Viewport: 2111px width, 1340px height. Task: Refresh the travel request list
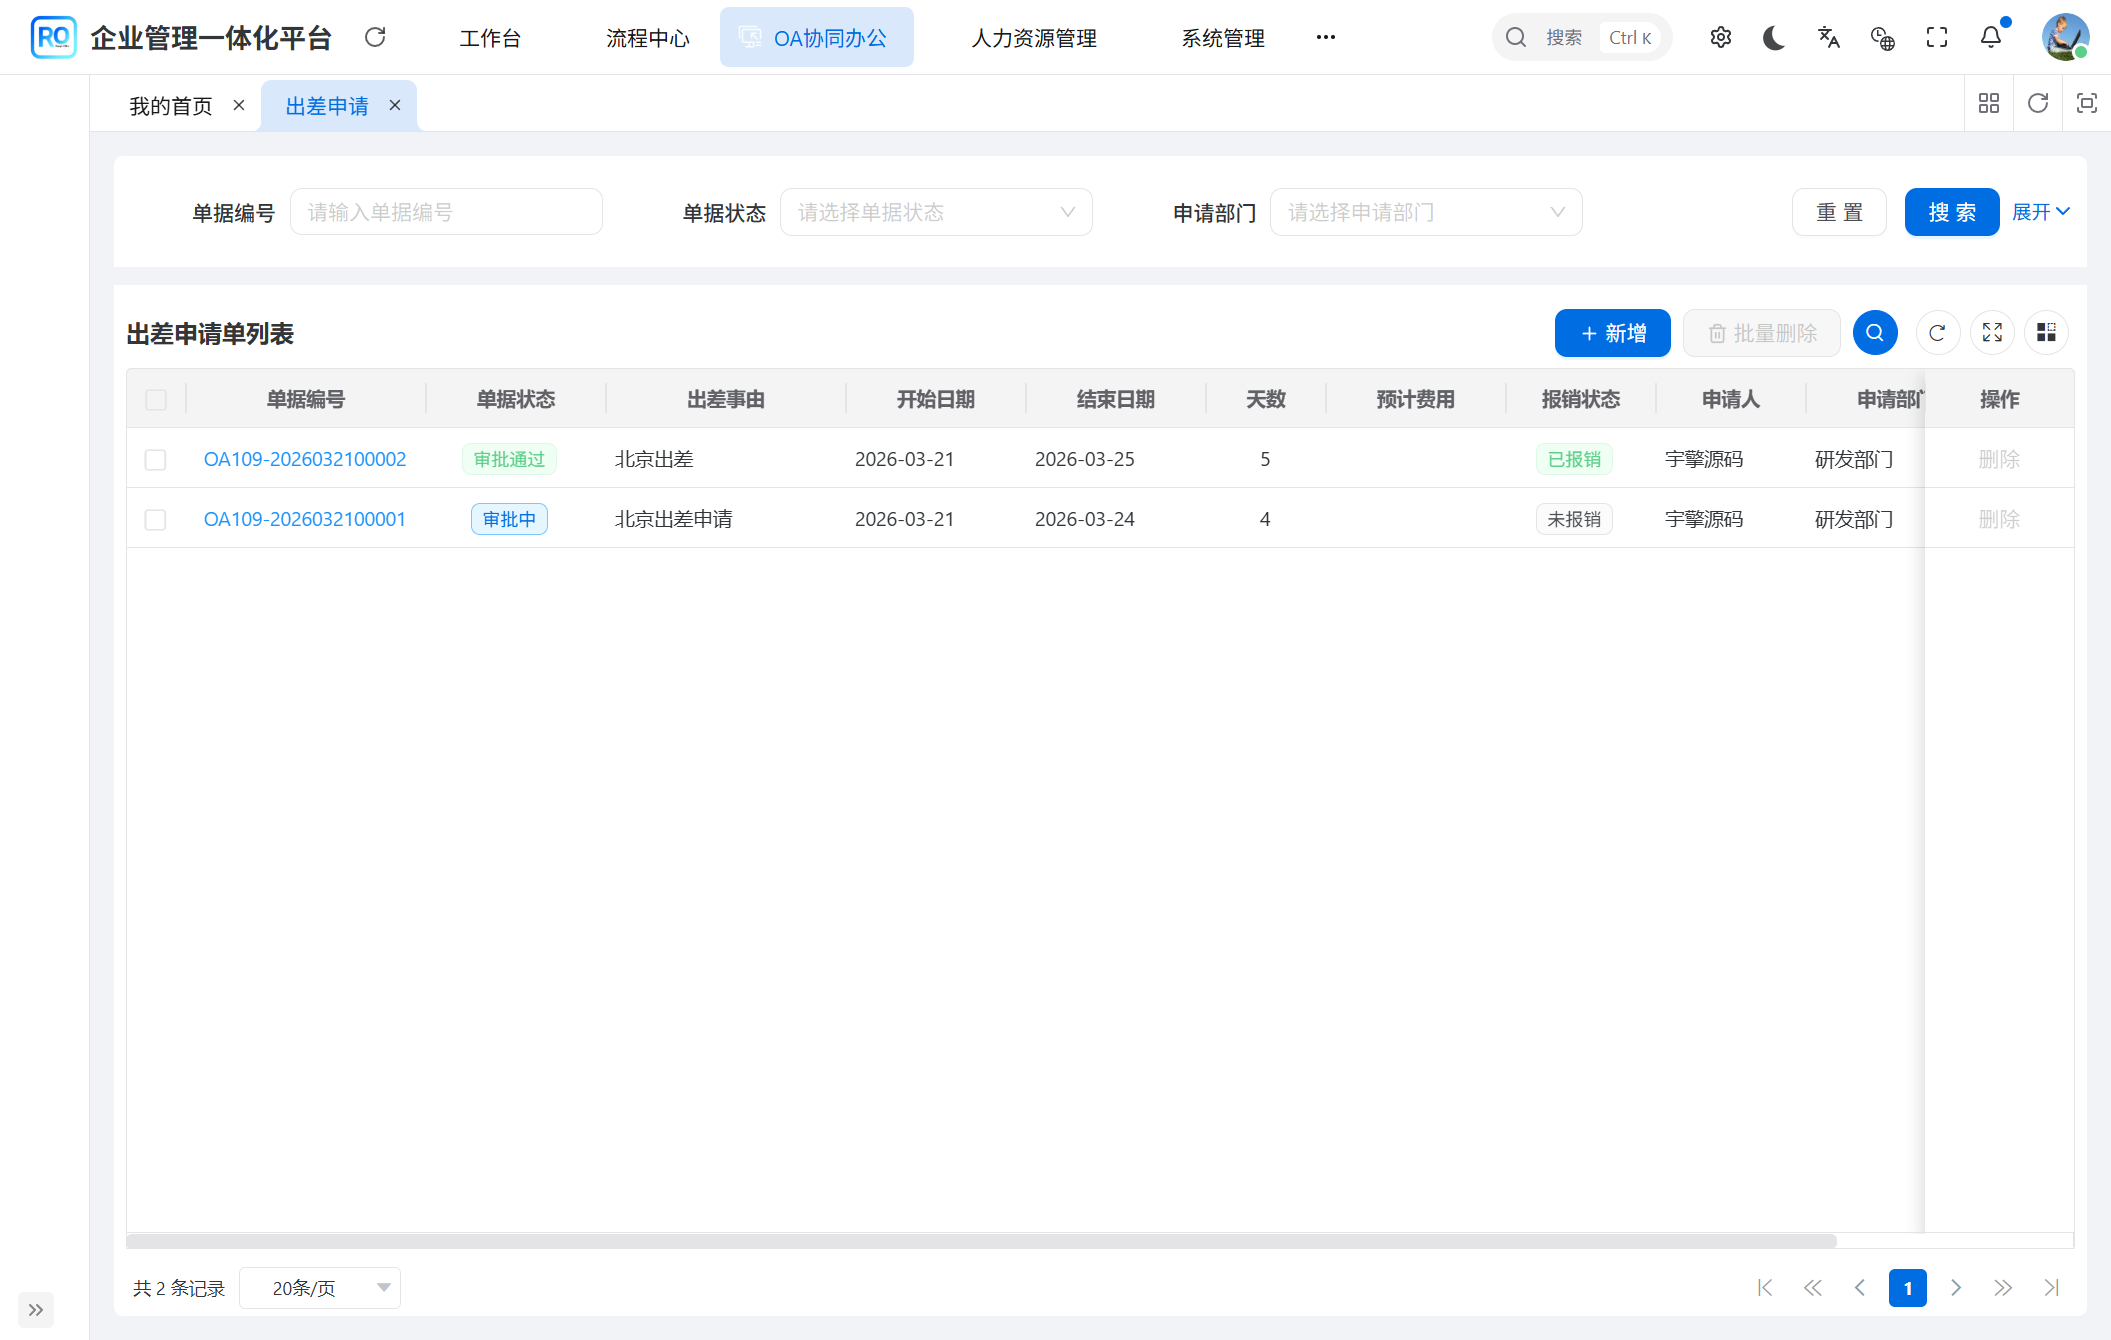1937,333
